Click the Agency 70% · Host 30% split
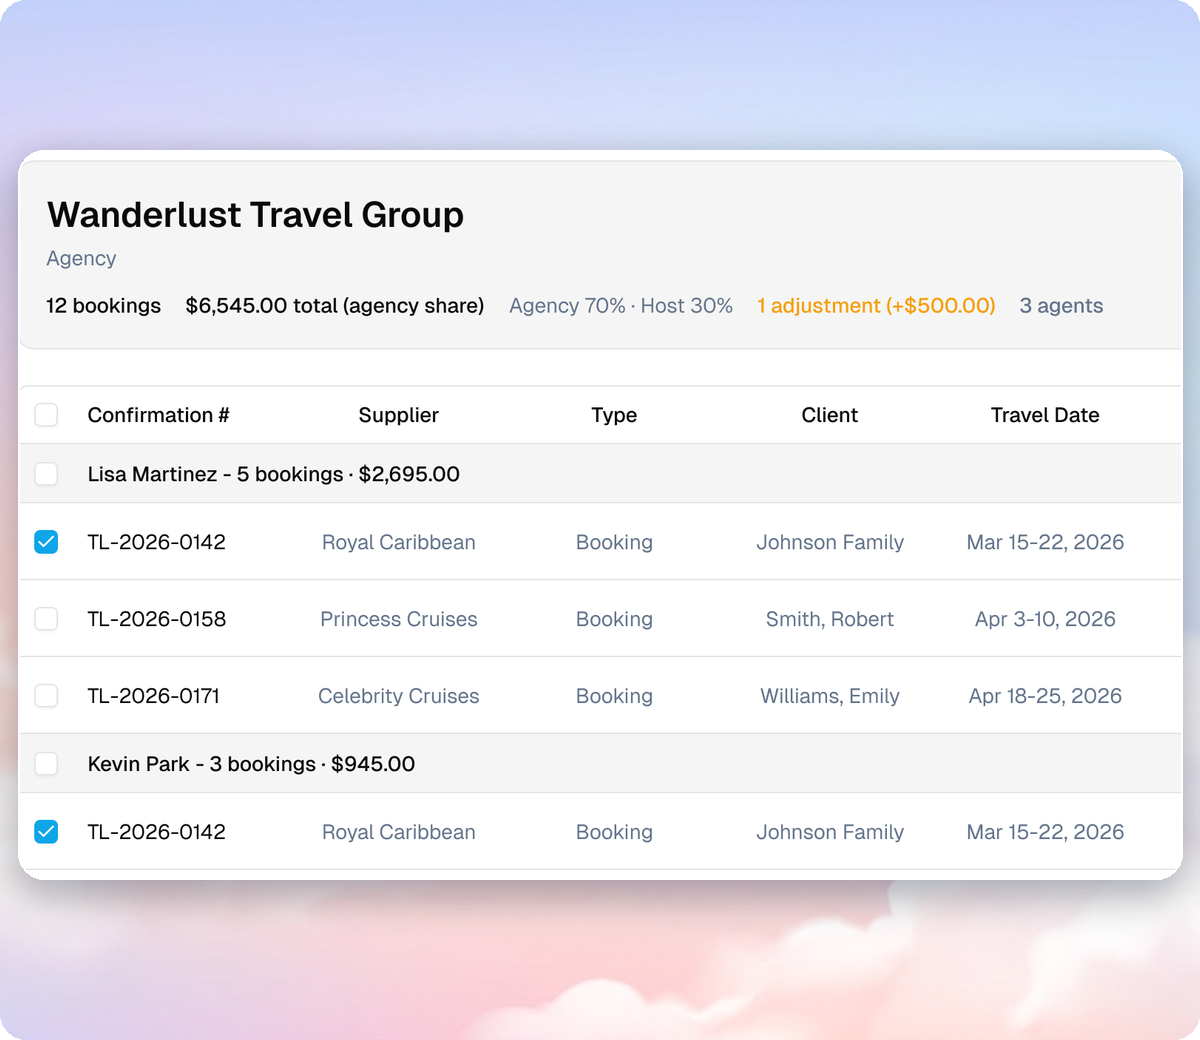The height and width of the screenshot is (1040, 1200). [621, 306]
